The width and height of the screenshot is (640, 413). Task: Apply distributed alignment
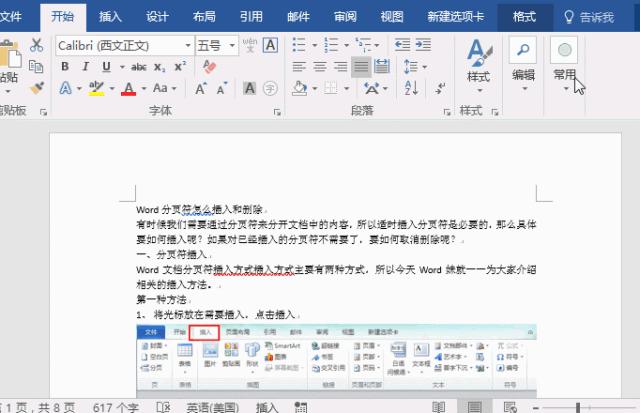[x=382, y=67]
